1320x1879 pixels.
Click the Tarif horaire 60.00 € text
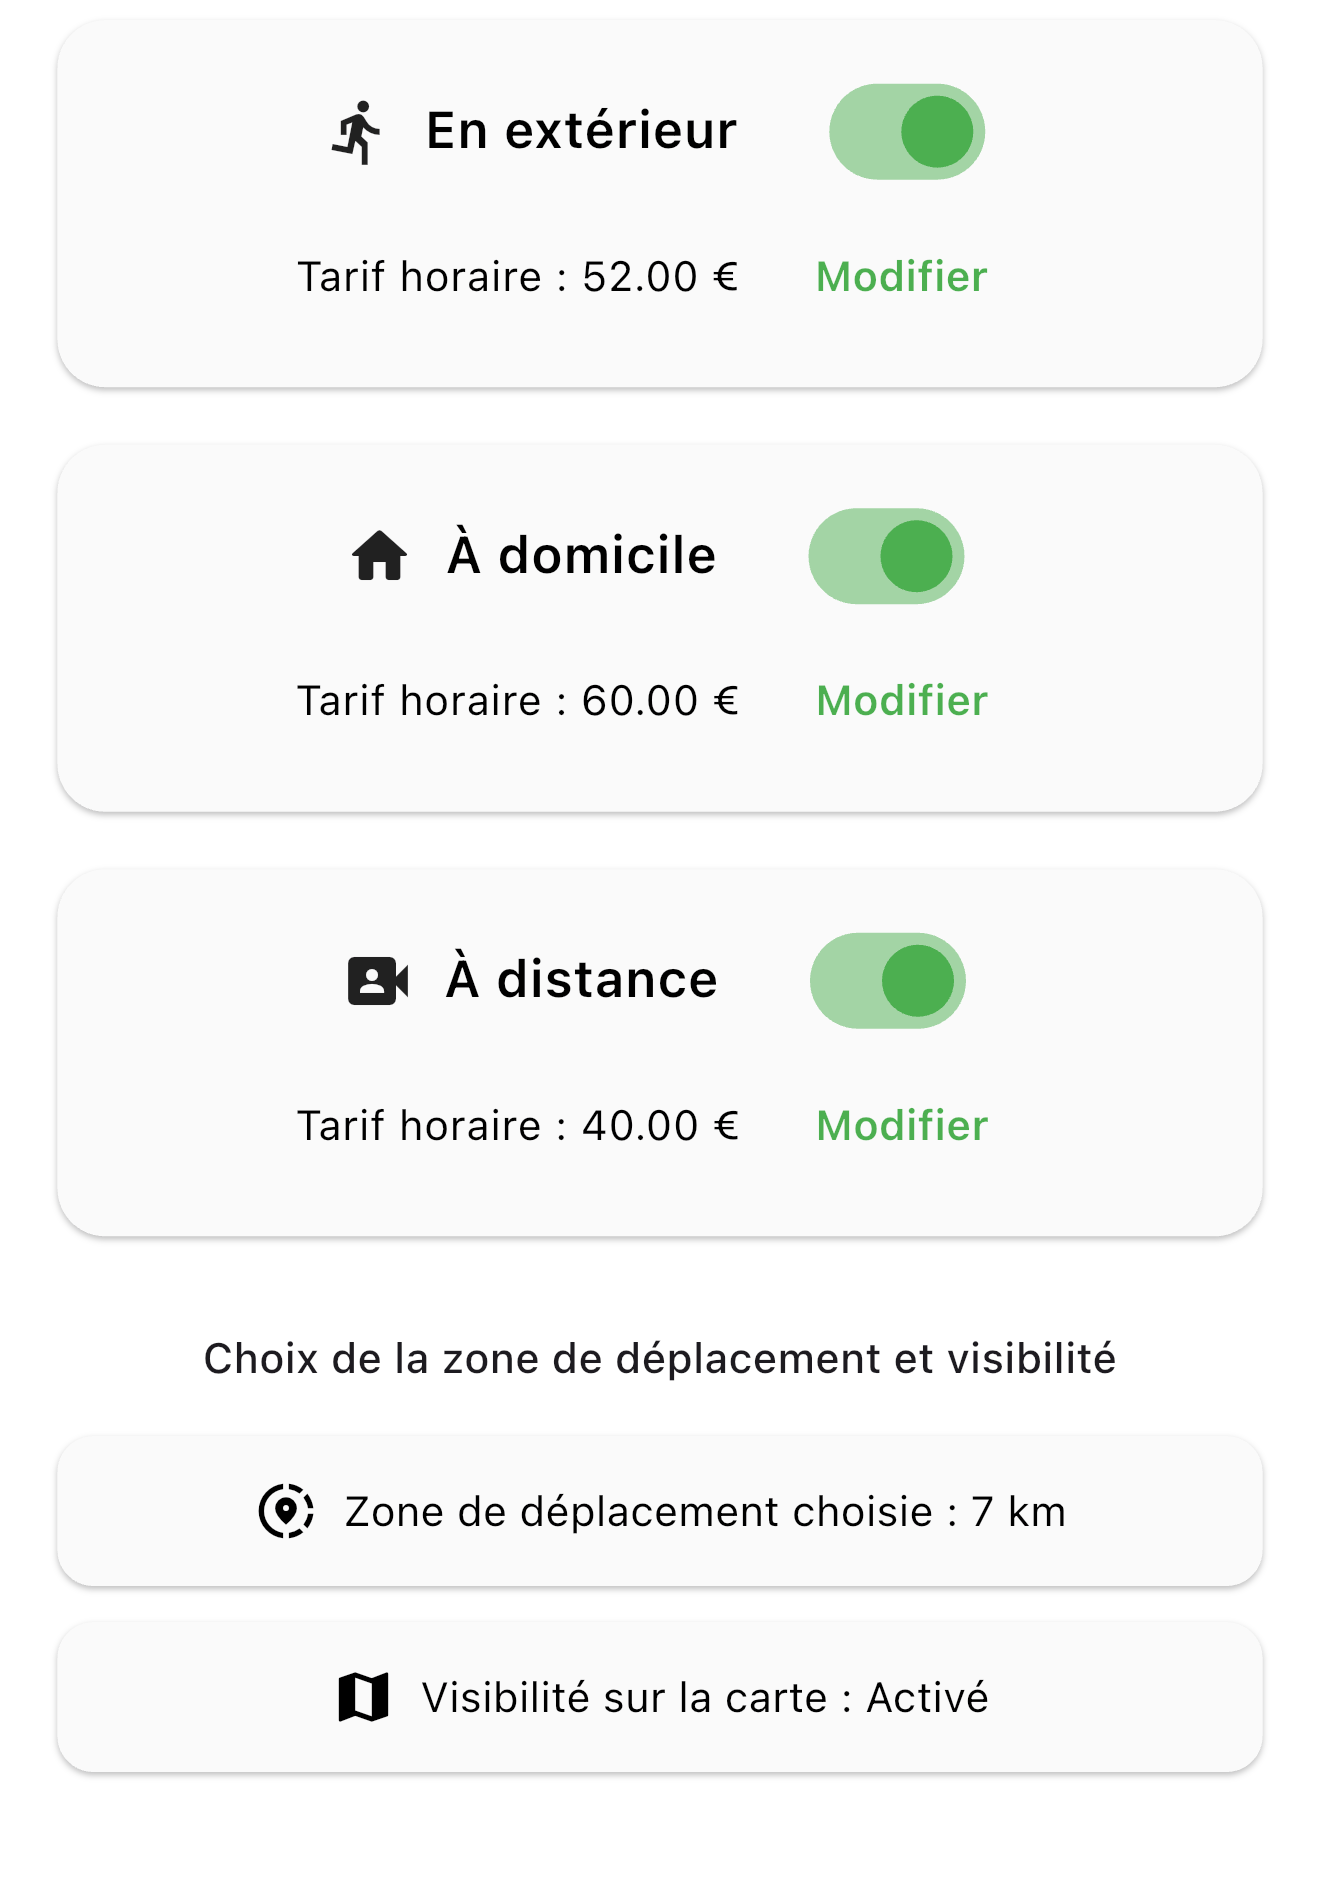point(517,701)
